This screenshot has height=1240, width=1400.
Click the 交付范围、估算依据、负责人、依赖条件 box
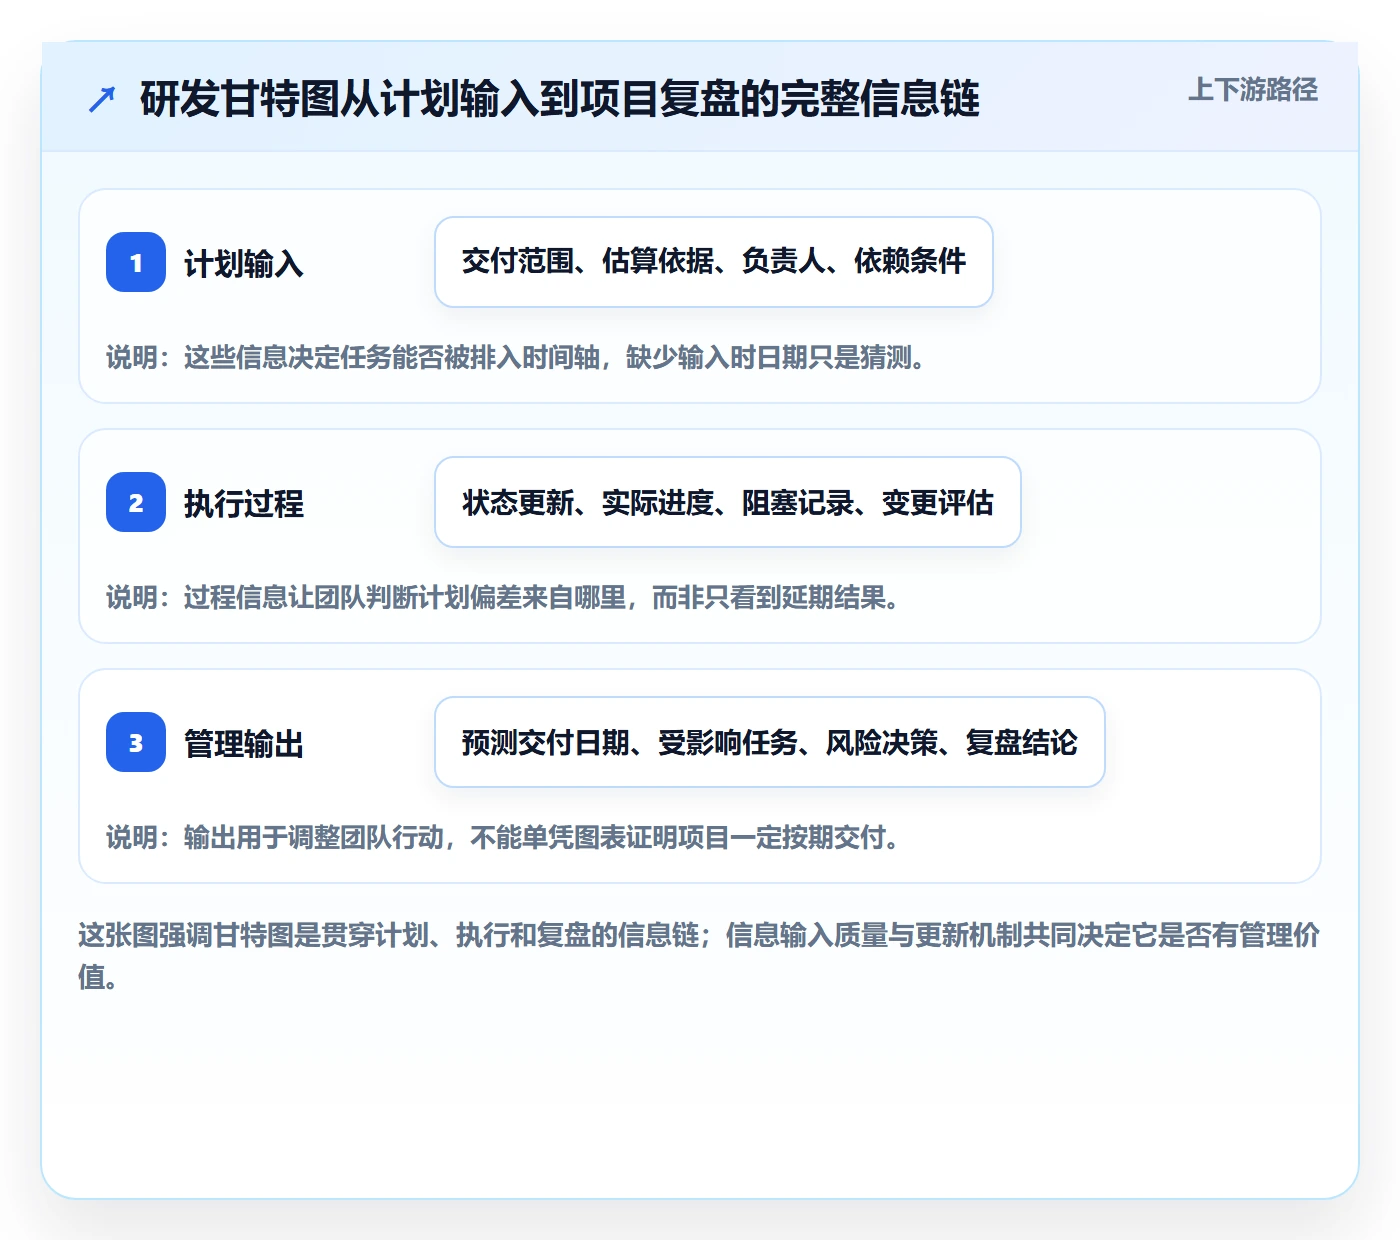(714, 262)
